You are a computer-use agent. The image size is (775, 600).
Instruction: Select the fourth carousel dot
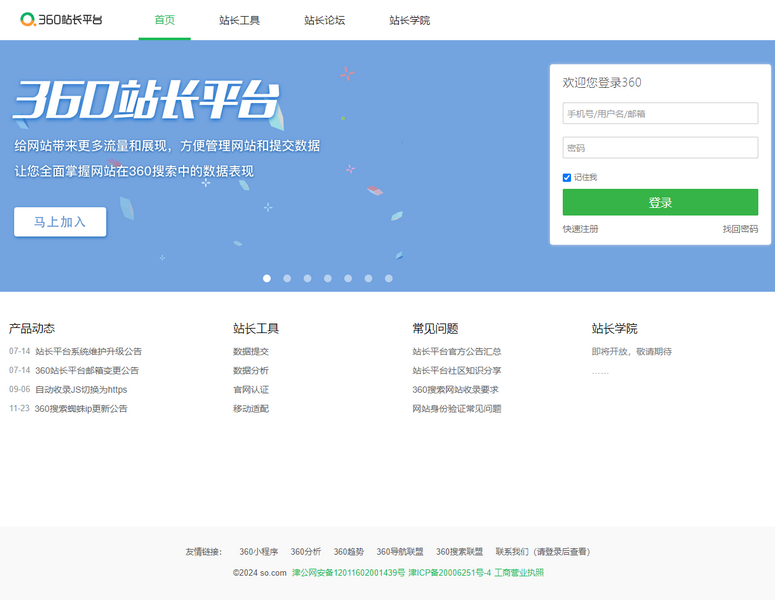point(328,278)
